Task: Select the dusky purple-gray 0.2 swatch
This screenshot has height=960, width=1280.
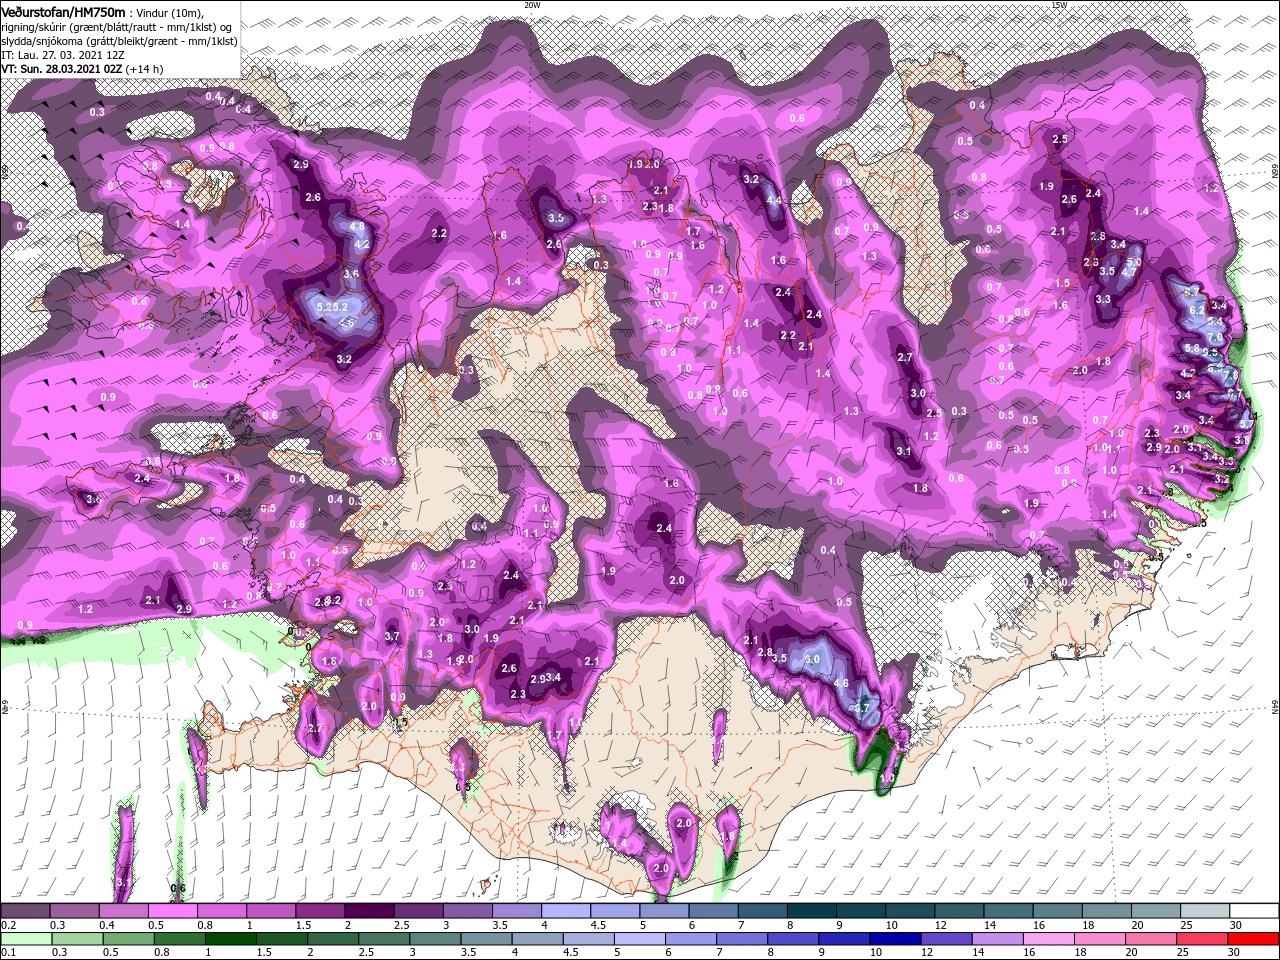Action: tap(25, 911)
